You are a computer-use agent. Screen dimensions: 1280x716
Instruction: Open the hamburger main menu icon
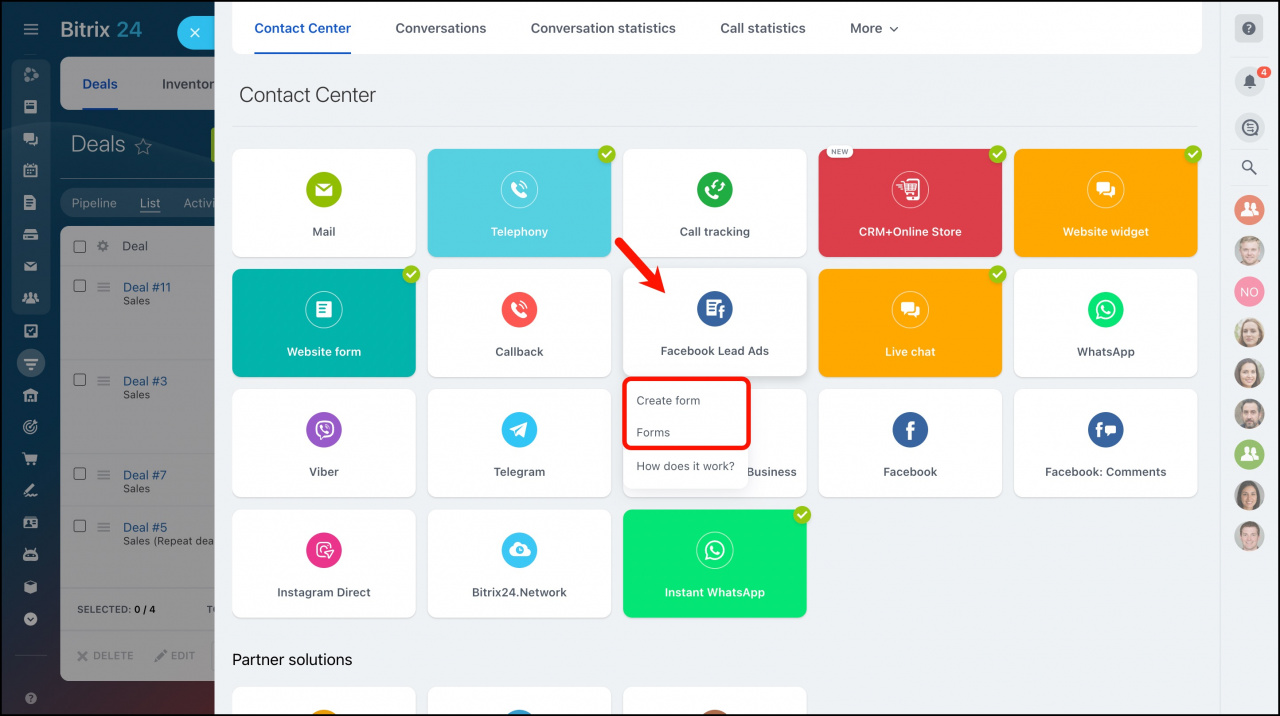(31, 30)
